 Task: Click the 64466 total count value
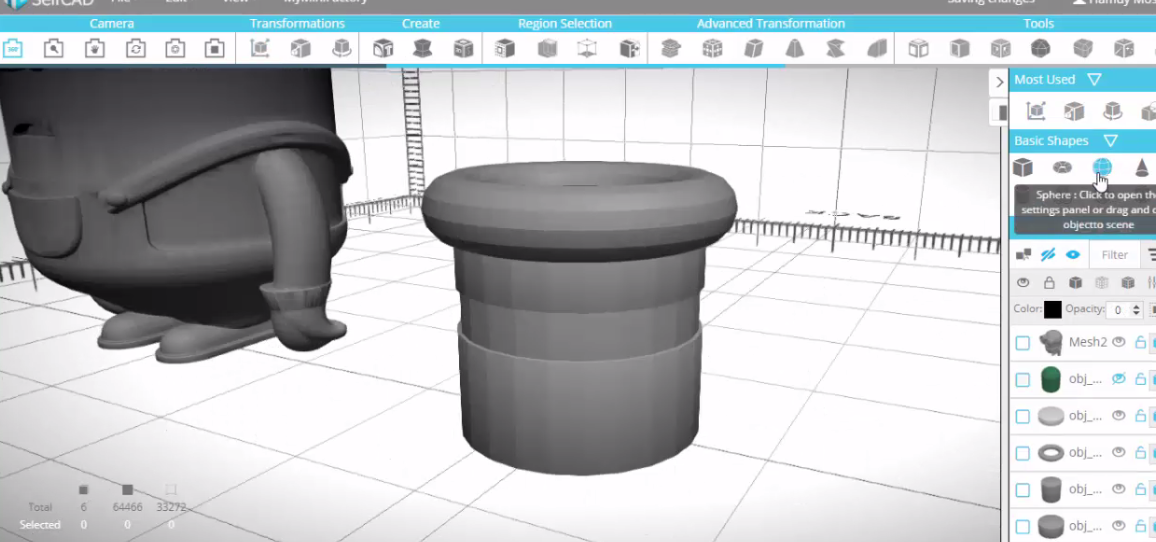127,507
